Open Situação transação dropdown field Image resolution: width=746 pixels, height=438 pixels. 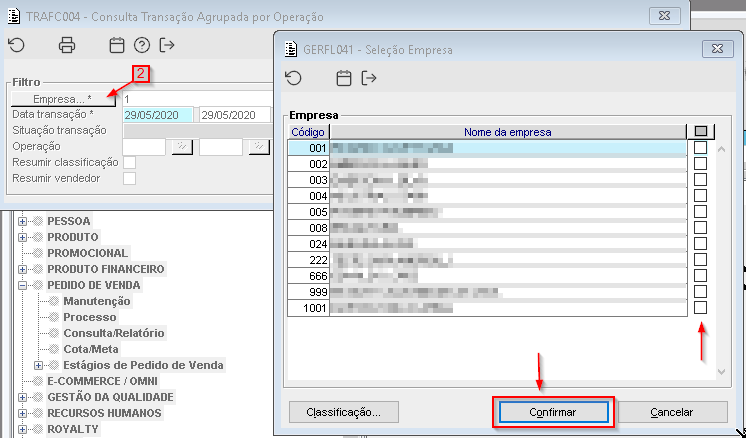point(198,131)
